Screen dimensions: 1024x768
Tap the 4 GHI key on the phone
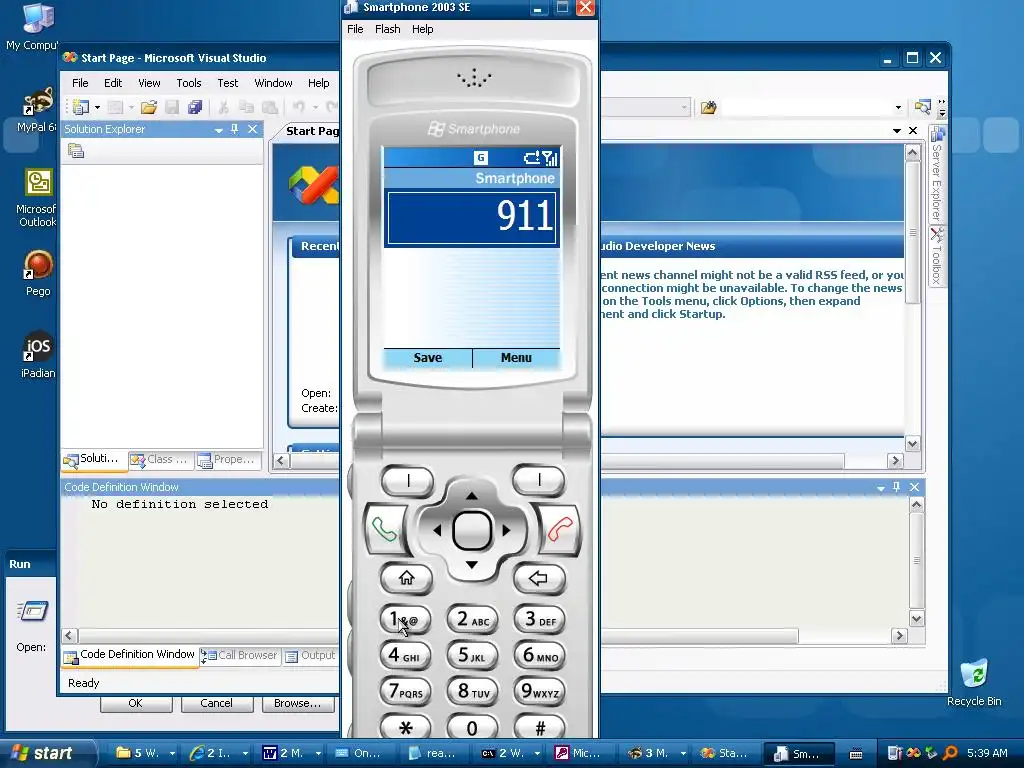pyautogui.click(x=405, y=655)
